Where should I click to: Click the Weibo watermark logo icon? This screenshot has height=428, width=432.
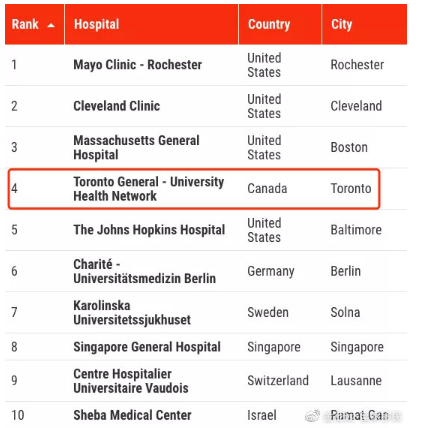pos(312,415)
